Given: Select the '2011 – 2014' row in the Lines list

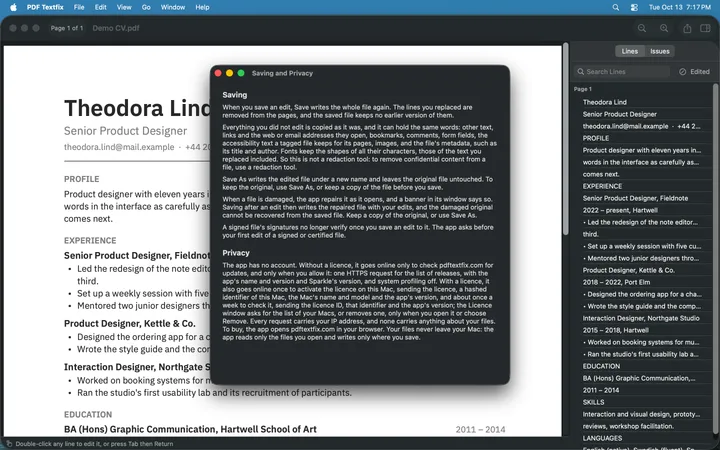Looking at the screenshot, I should [x=643, y=390].
